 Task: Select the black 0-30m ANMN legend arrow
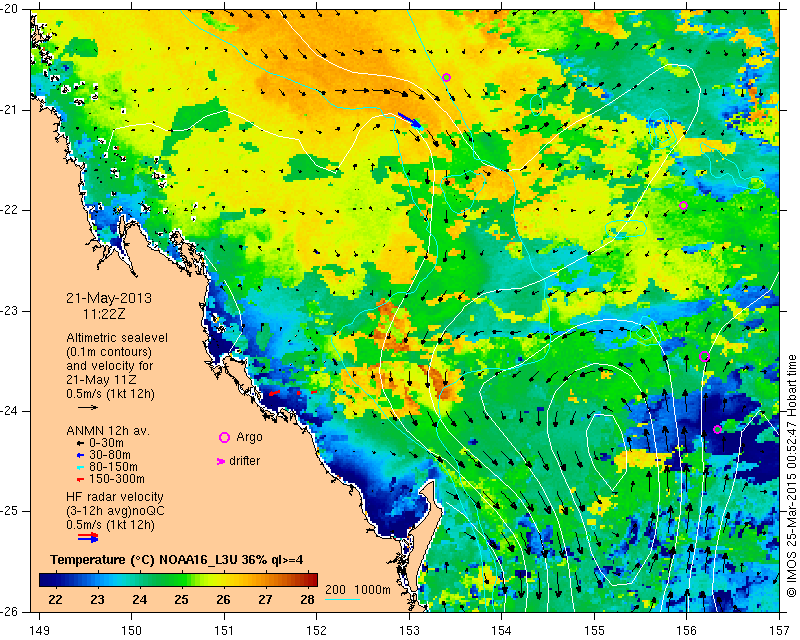80,443
